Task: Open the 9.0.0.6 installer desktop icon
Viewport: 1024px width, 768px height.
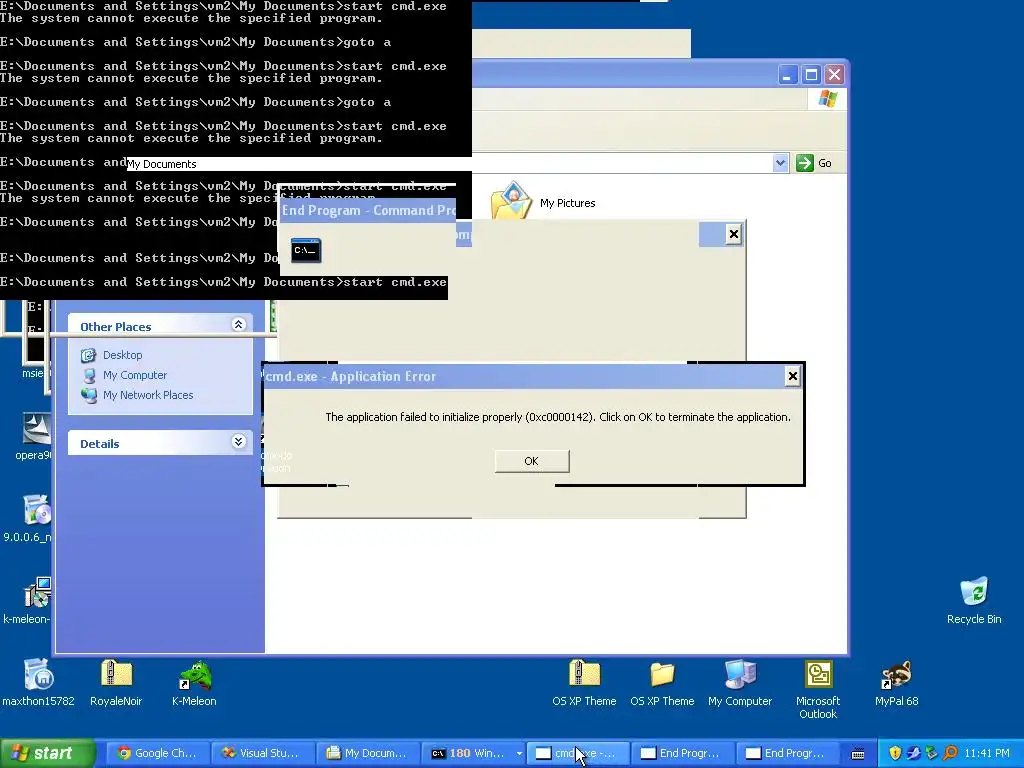Action: click(x=27, y=519)
